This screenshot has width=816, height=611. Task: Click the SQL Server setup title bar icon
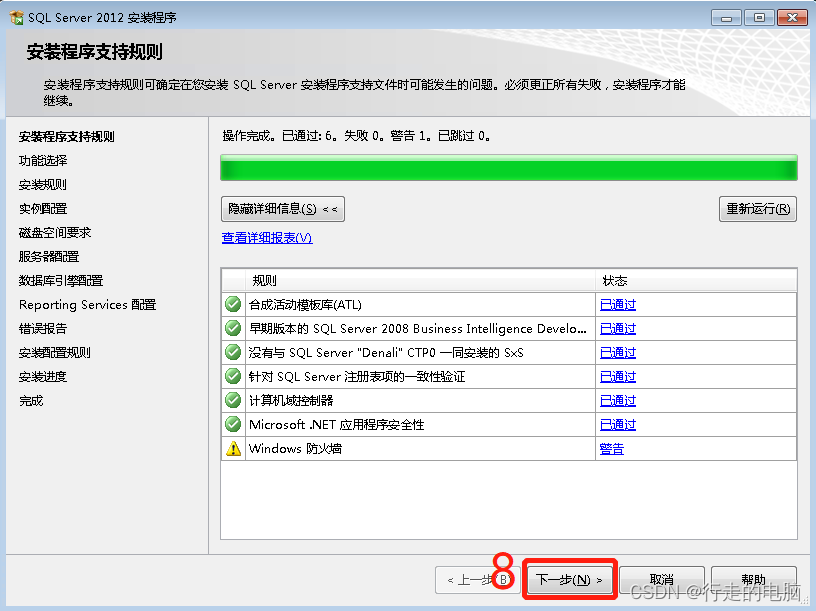click(x=16, y=18)
